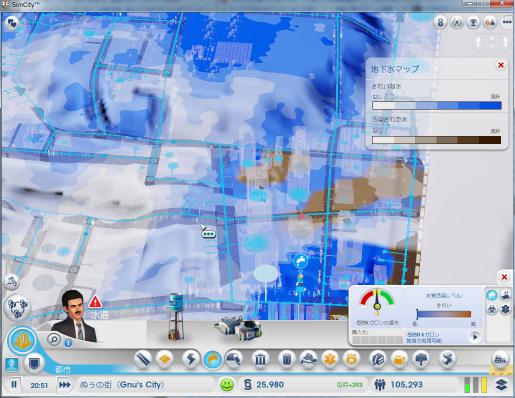The image size is (515, 398).
Task: Increase game speed with fast-forward arrows
Action: click(65, 385)
